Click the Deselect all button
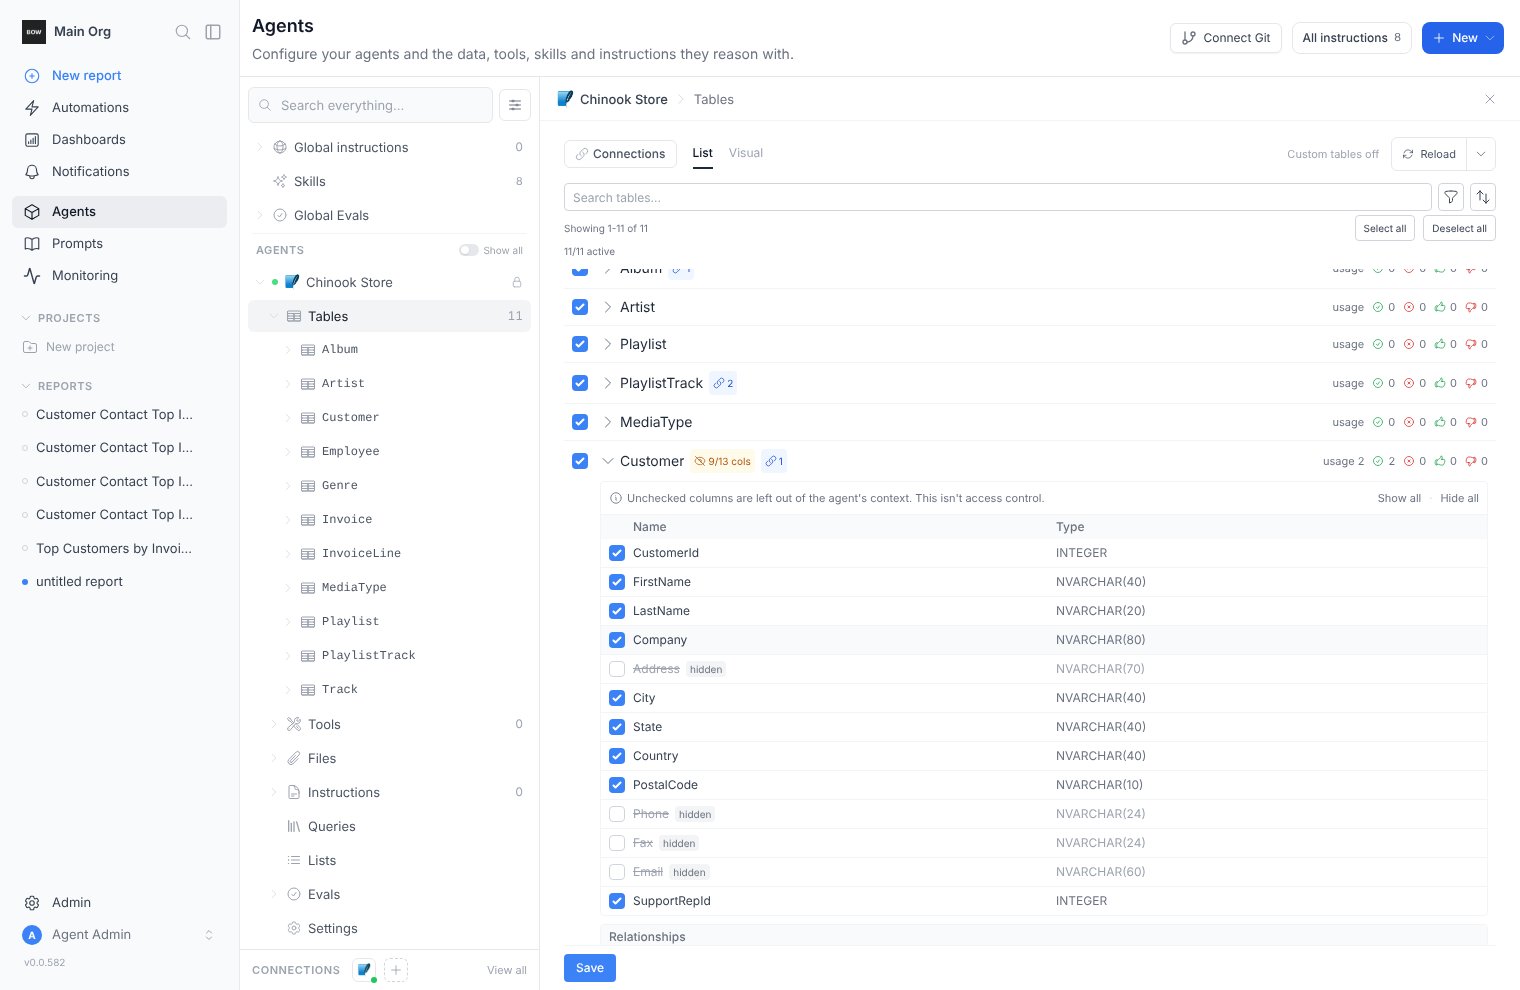The height and width of the screenshot is (990, 1520). 1459,228
